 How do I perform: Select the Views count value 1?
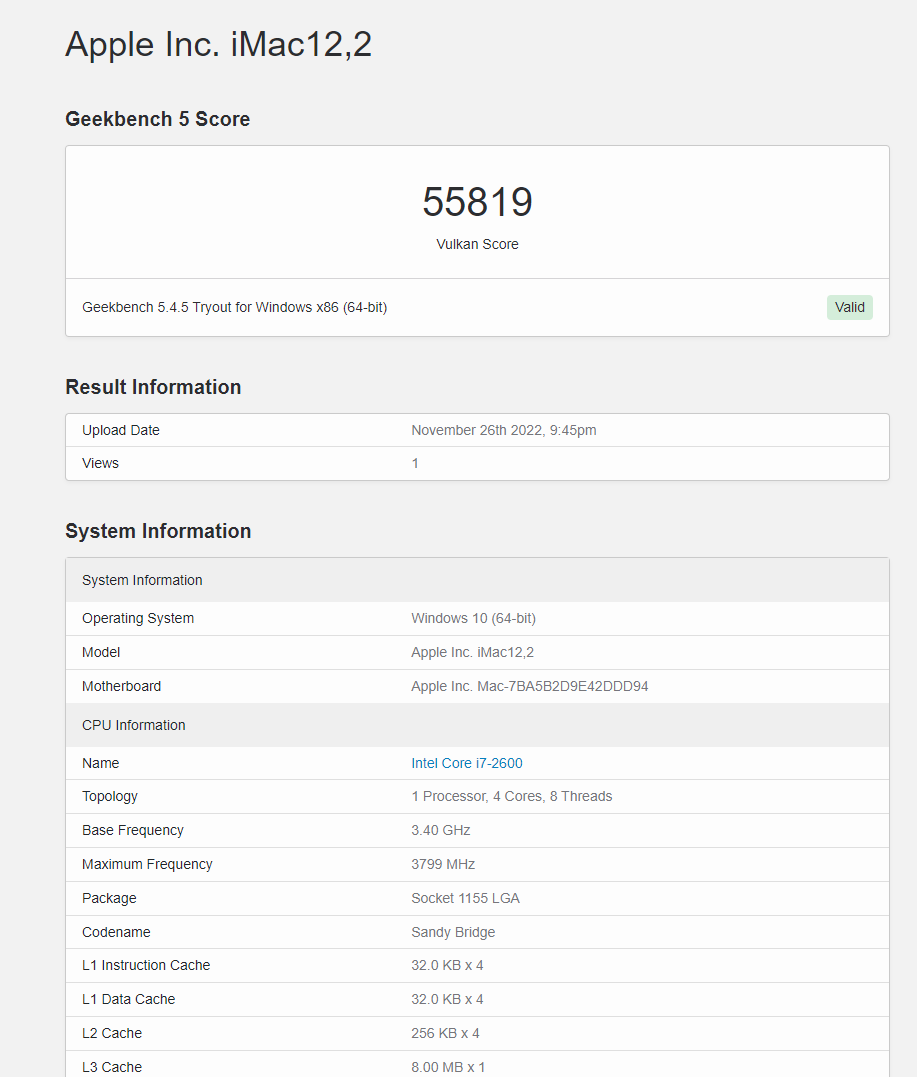tap(415, 463)
